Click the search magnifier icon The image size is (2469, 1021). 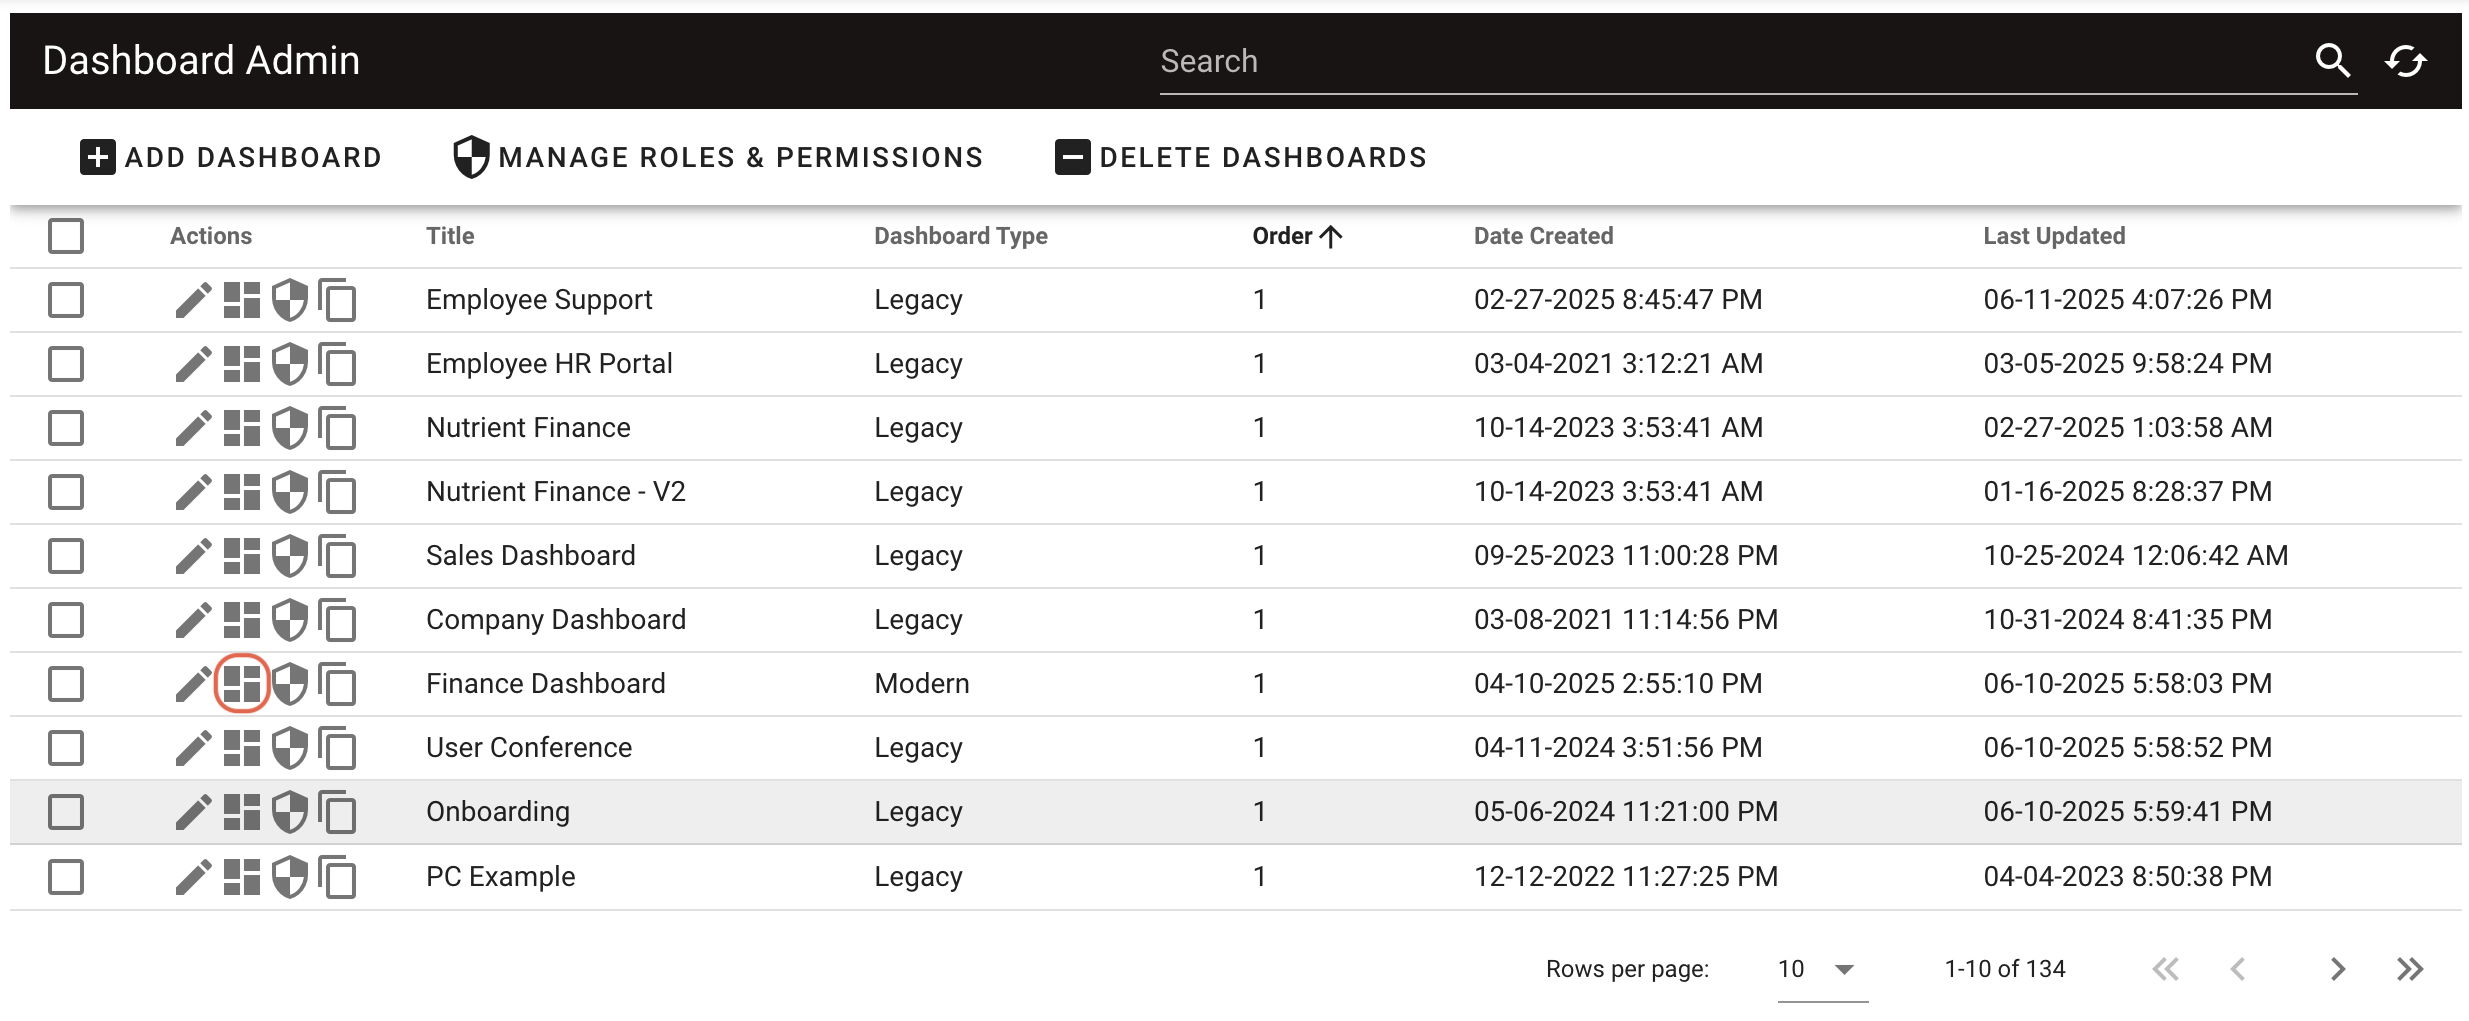pos(2332,61)
